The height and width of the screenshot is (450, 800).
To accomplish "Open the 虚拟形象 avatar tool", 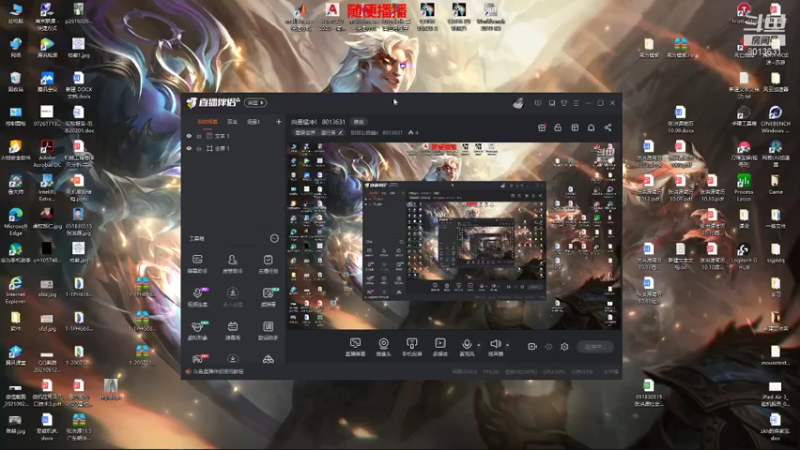I will click(x=197, y=330).
